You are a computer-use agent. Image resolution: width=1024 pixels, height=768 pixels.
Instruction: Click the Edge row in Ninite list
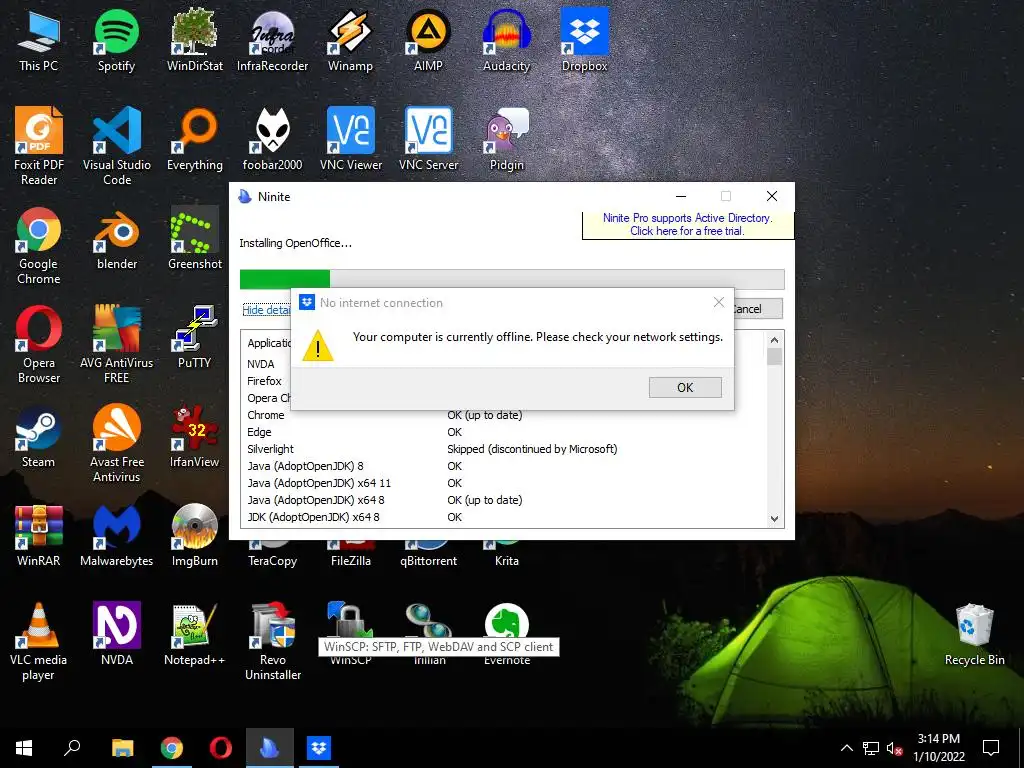coord(503,432)
